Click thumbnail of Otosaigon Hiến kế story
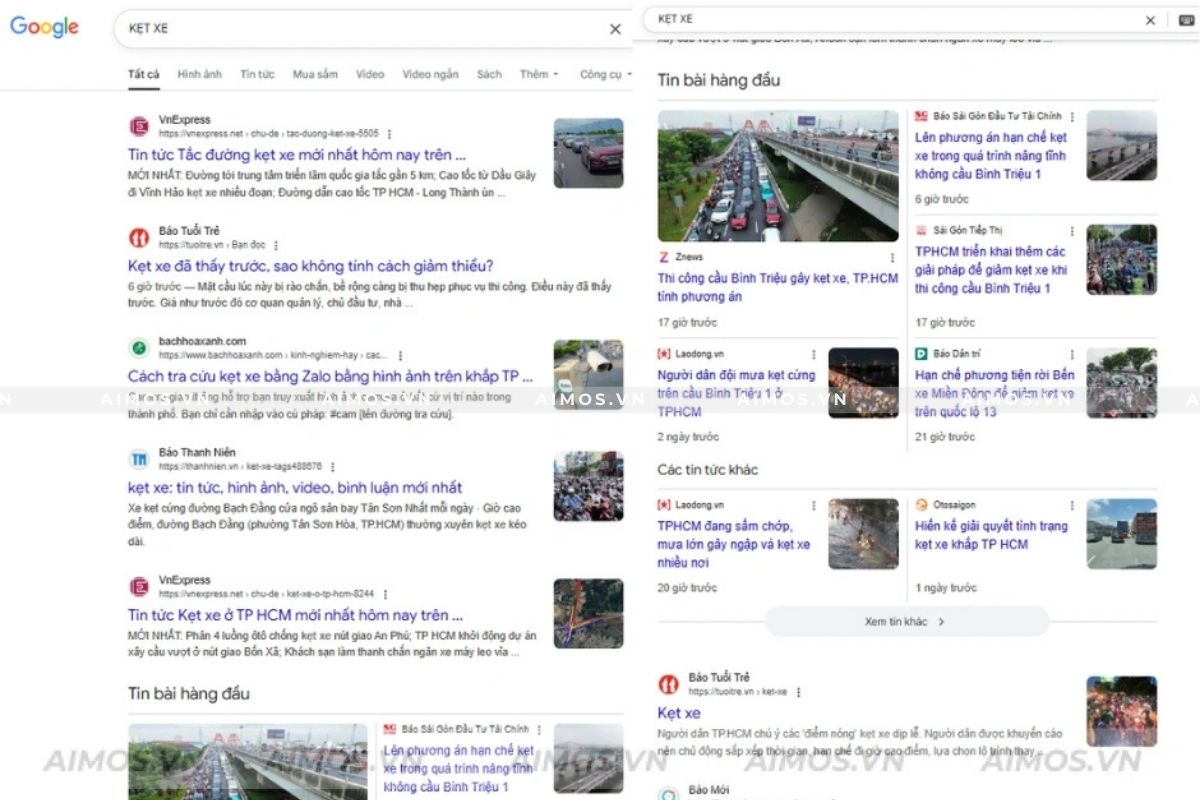1200x800 pixels. (x=1122, y=534)
